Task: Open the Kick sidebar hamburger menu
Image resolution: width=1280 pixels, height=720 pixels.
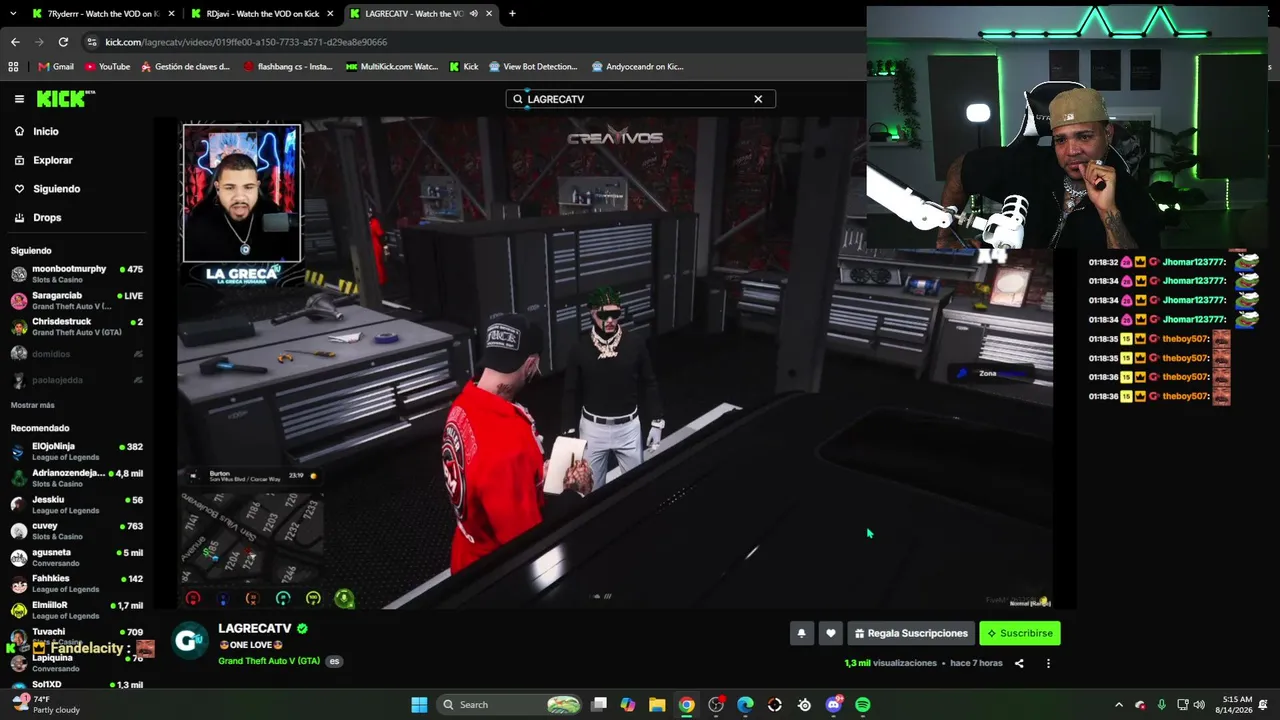Action: [x=19, y=99]
